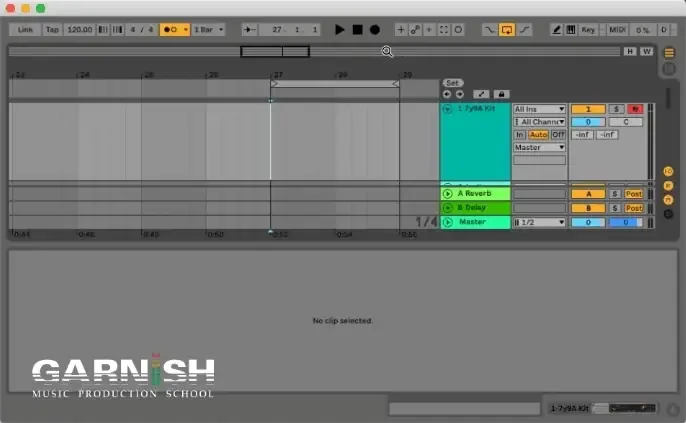Viewport: 686px width, 423px height.
Task: Set monitor to Off
Action: 558,135
